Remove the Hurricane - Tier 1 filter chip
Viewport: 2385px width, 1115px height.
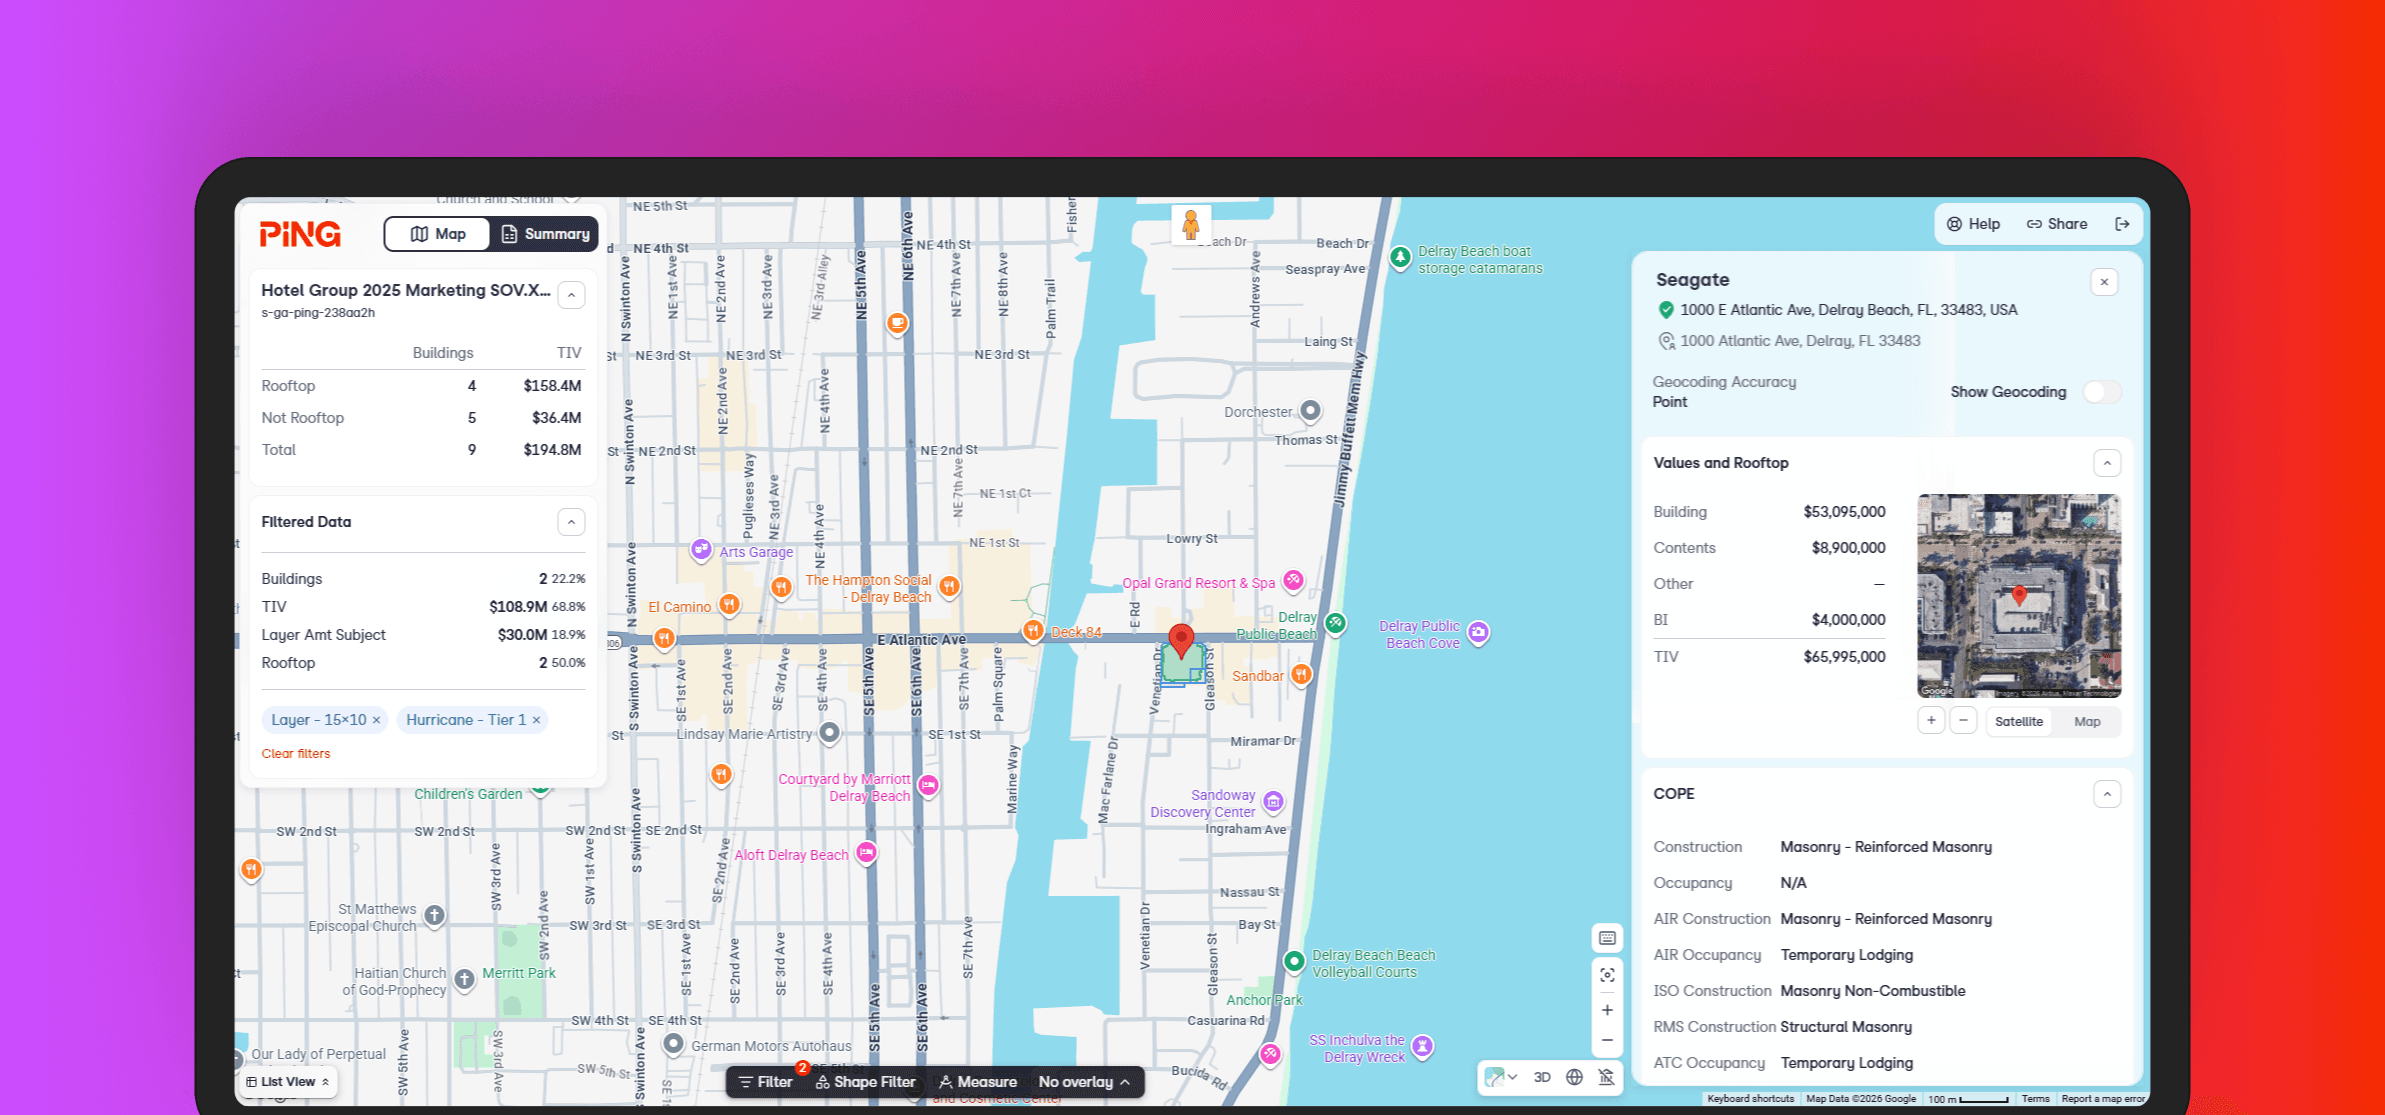click(x=536, y=720)
